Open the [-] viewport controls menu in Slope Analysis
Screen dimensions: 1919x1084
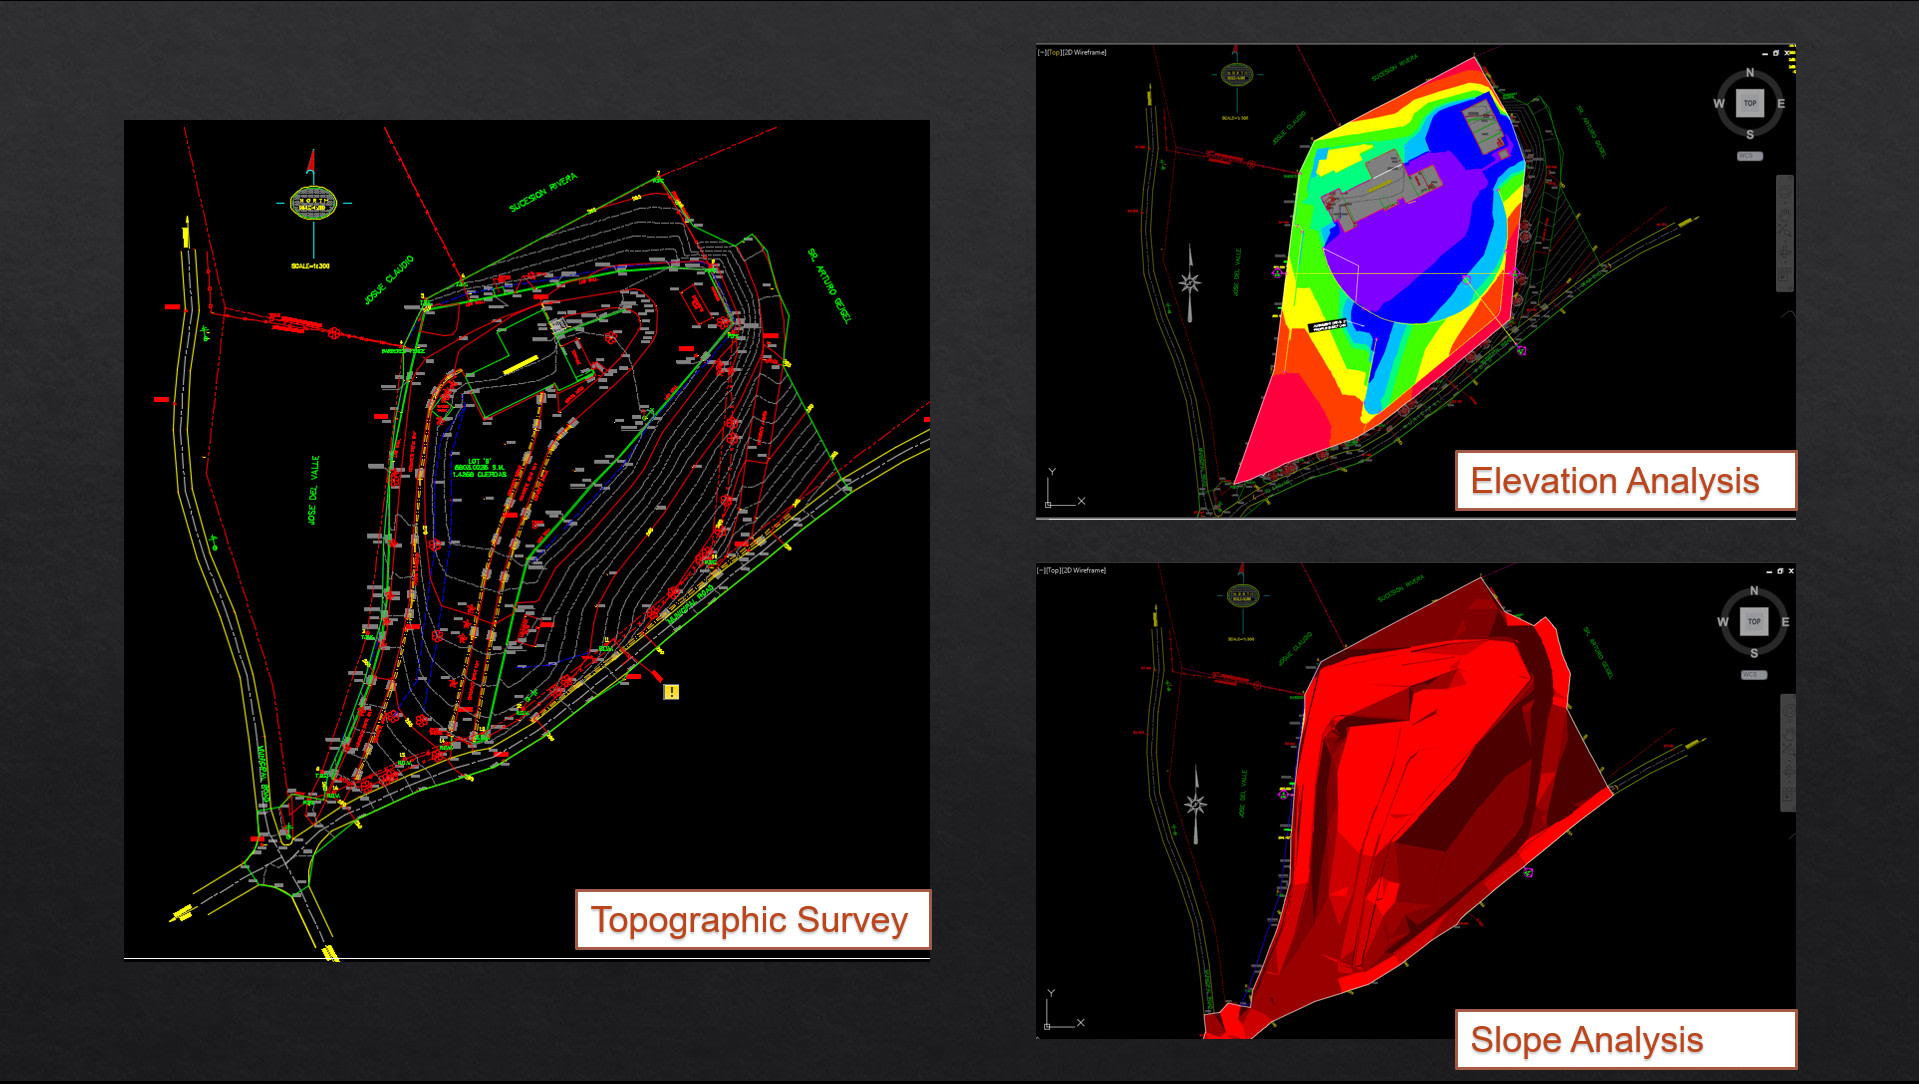coord(1042,570)
